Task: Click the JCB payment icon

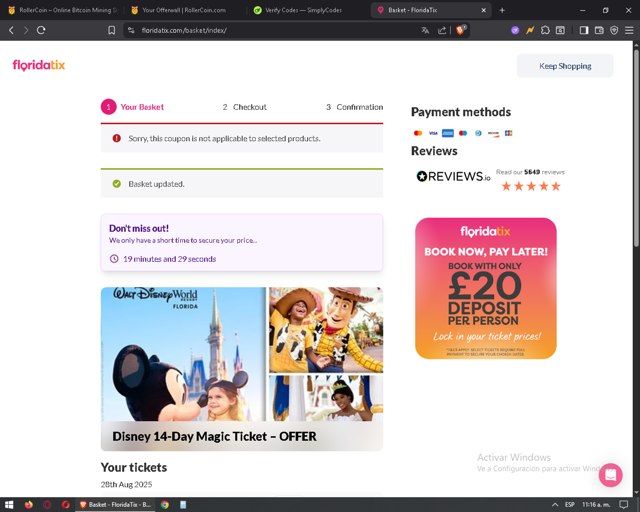Action: [508, 133]
